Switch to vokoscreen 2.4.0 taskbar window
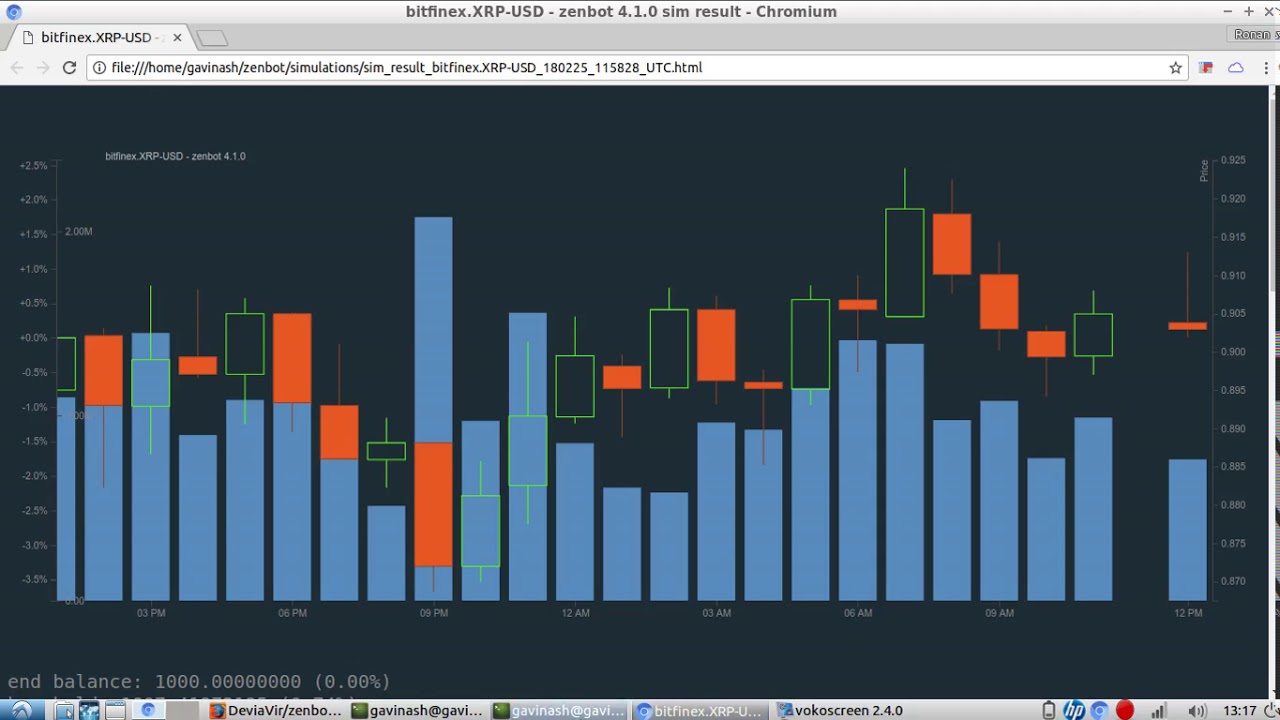 point(841,710)
